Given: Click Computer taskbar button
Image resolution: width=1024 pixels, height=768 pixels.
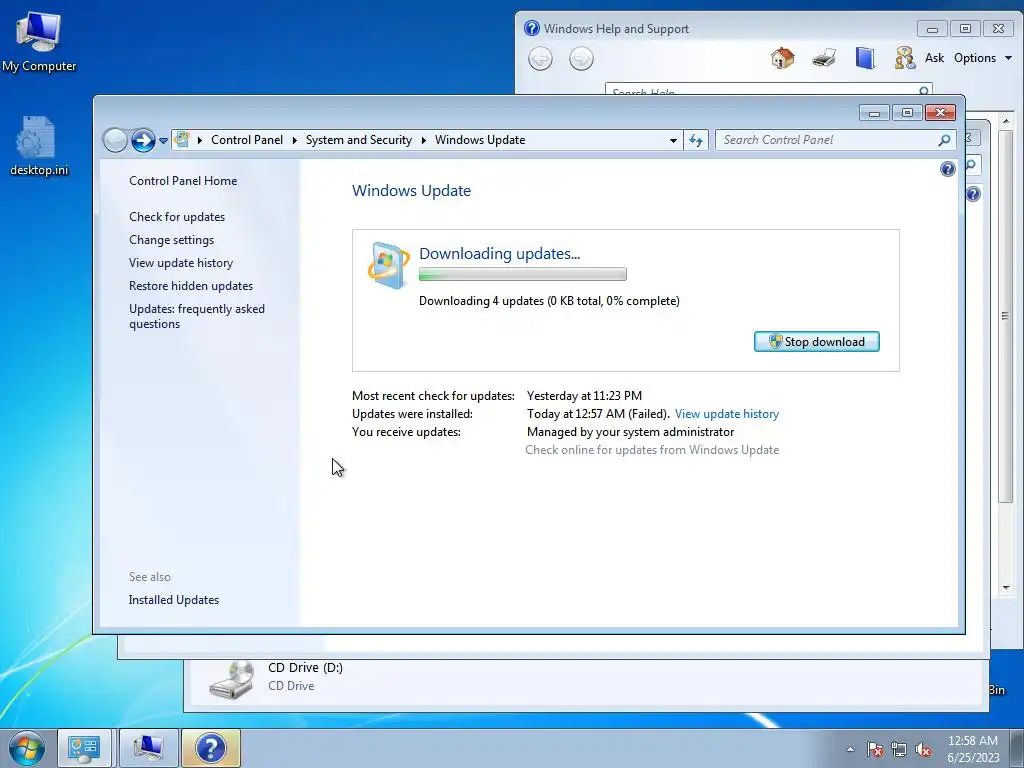Looking at the screenshot, I should 148,748.
